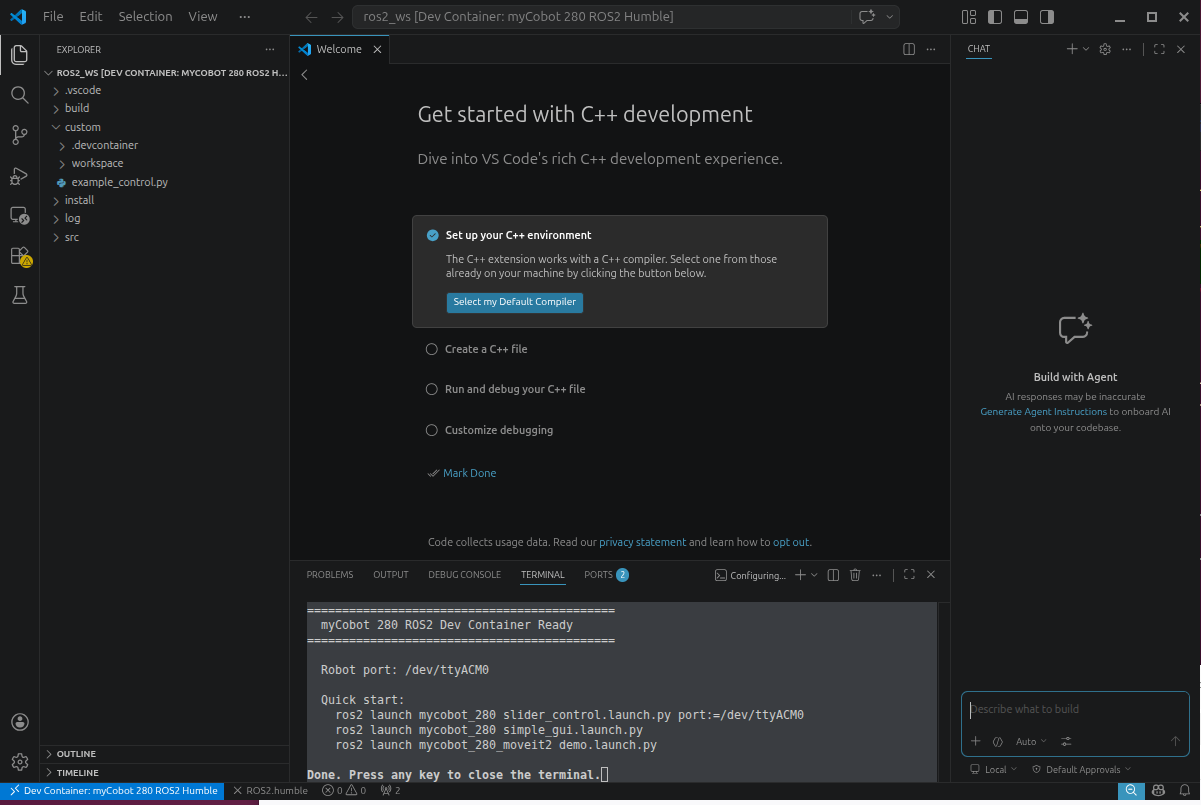1201x805 pixels.
Task: Switch to the DEBUG CONSOLE tab
Action: coord(464,575)
